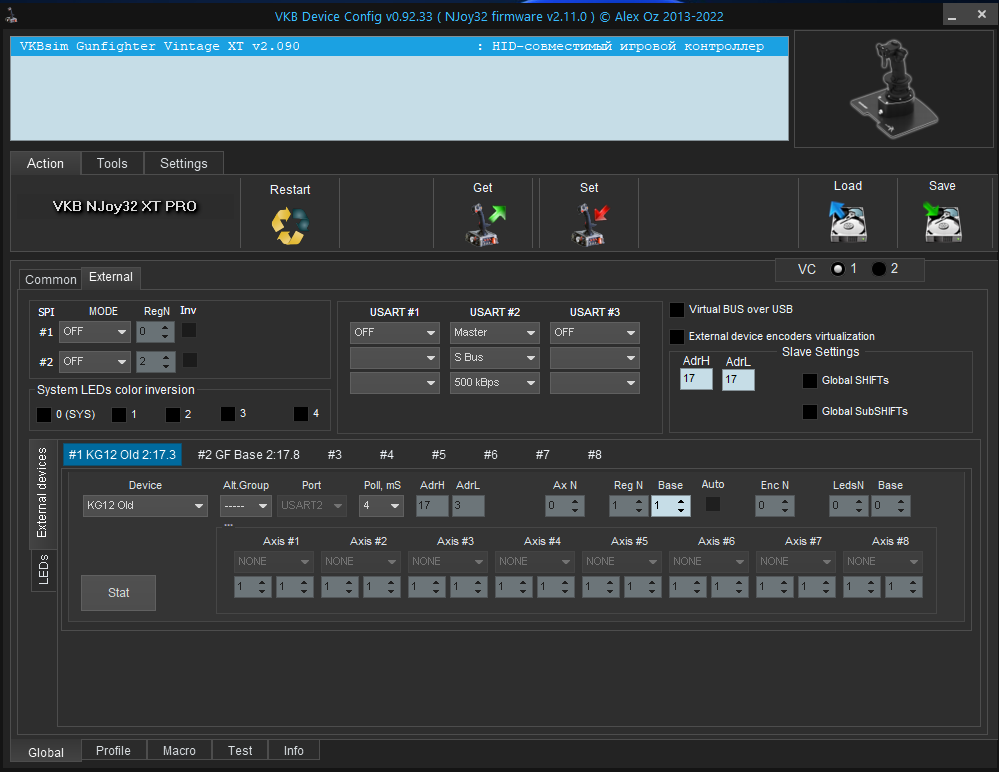Click the joystick device thumbnail image
999x772 pixels.
coord(893,89)
